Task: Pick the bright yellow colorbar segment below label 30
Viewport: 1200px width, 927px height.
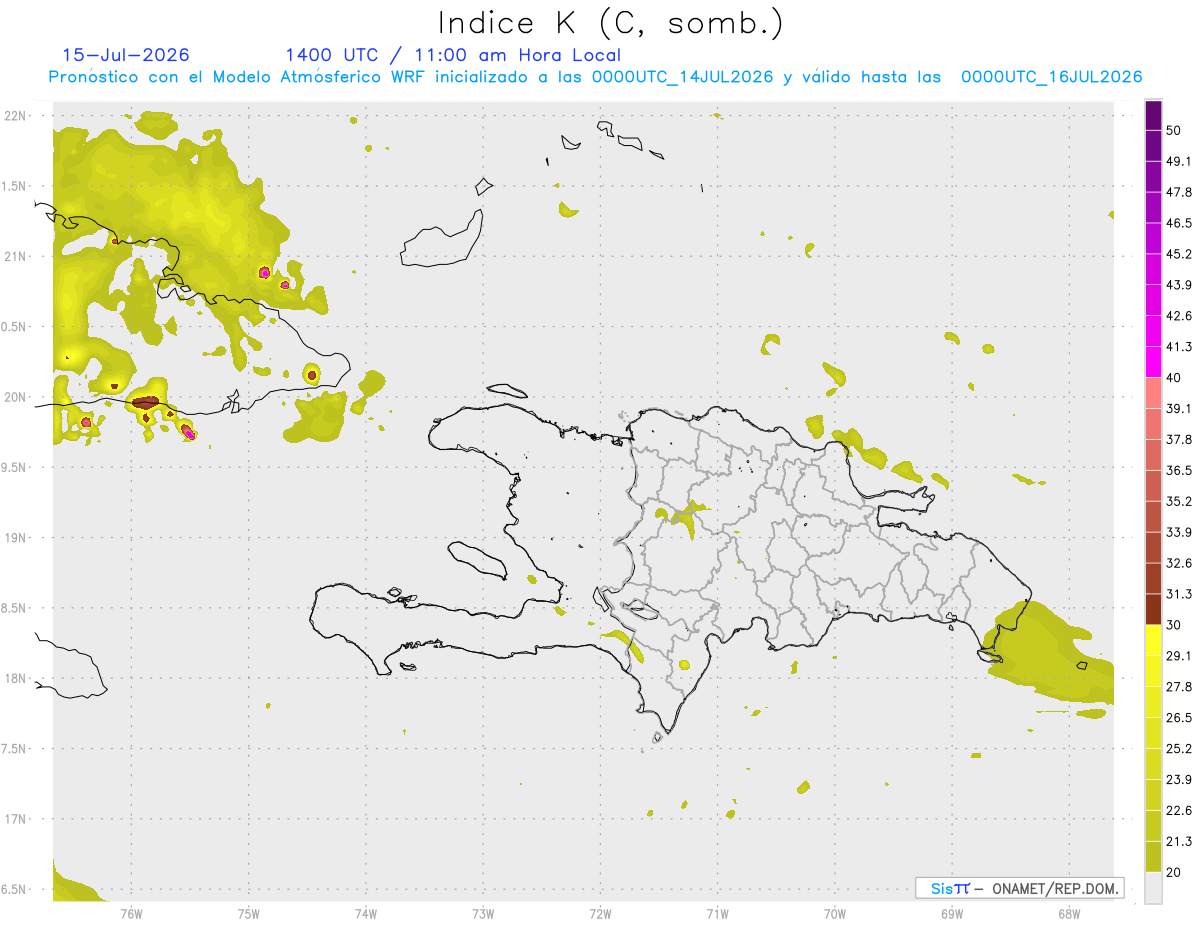Action: [1153, 640]
